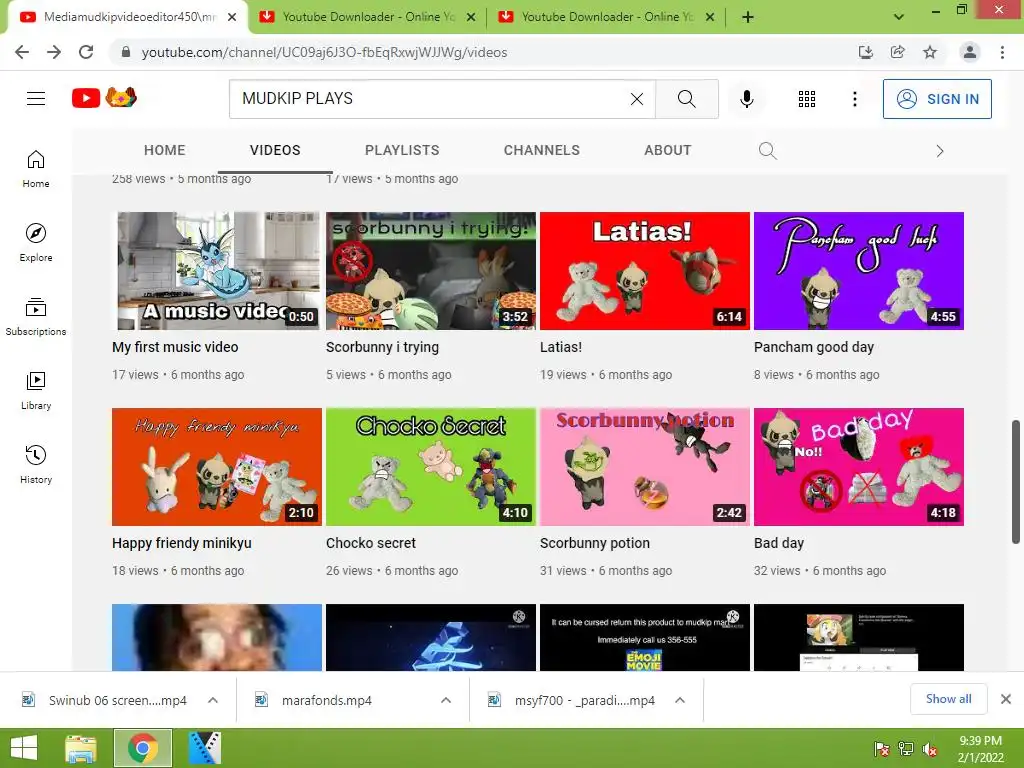Open 'Happy friendy minikyu' title link
The image size is (1024, 768).
tap(182, 543)
